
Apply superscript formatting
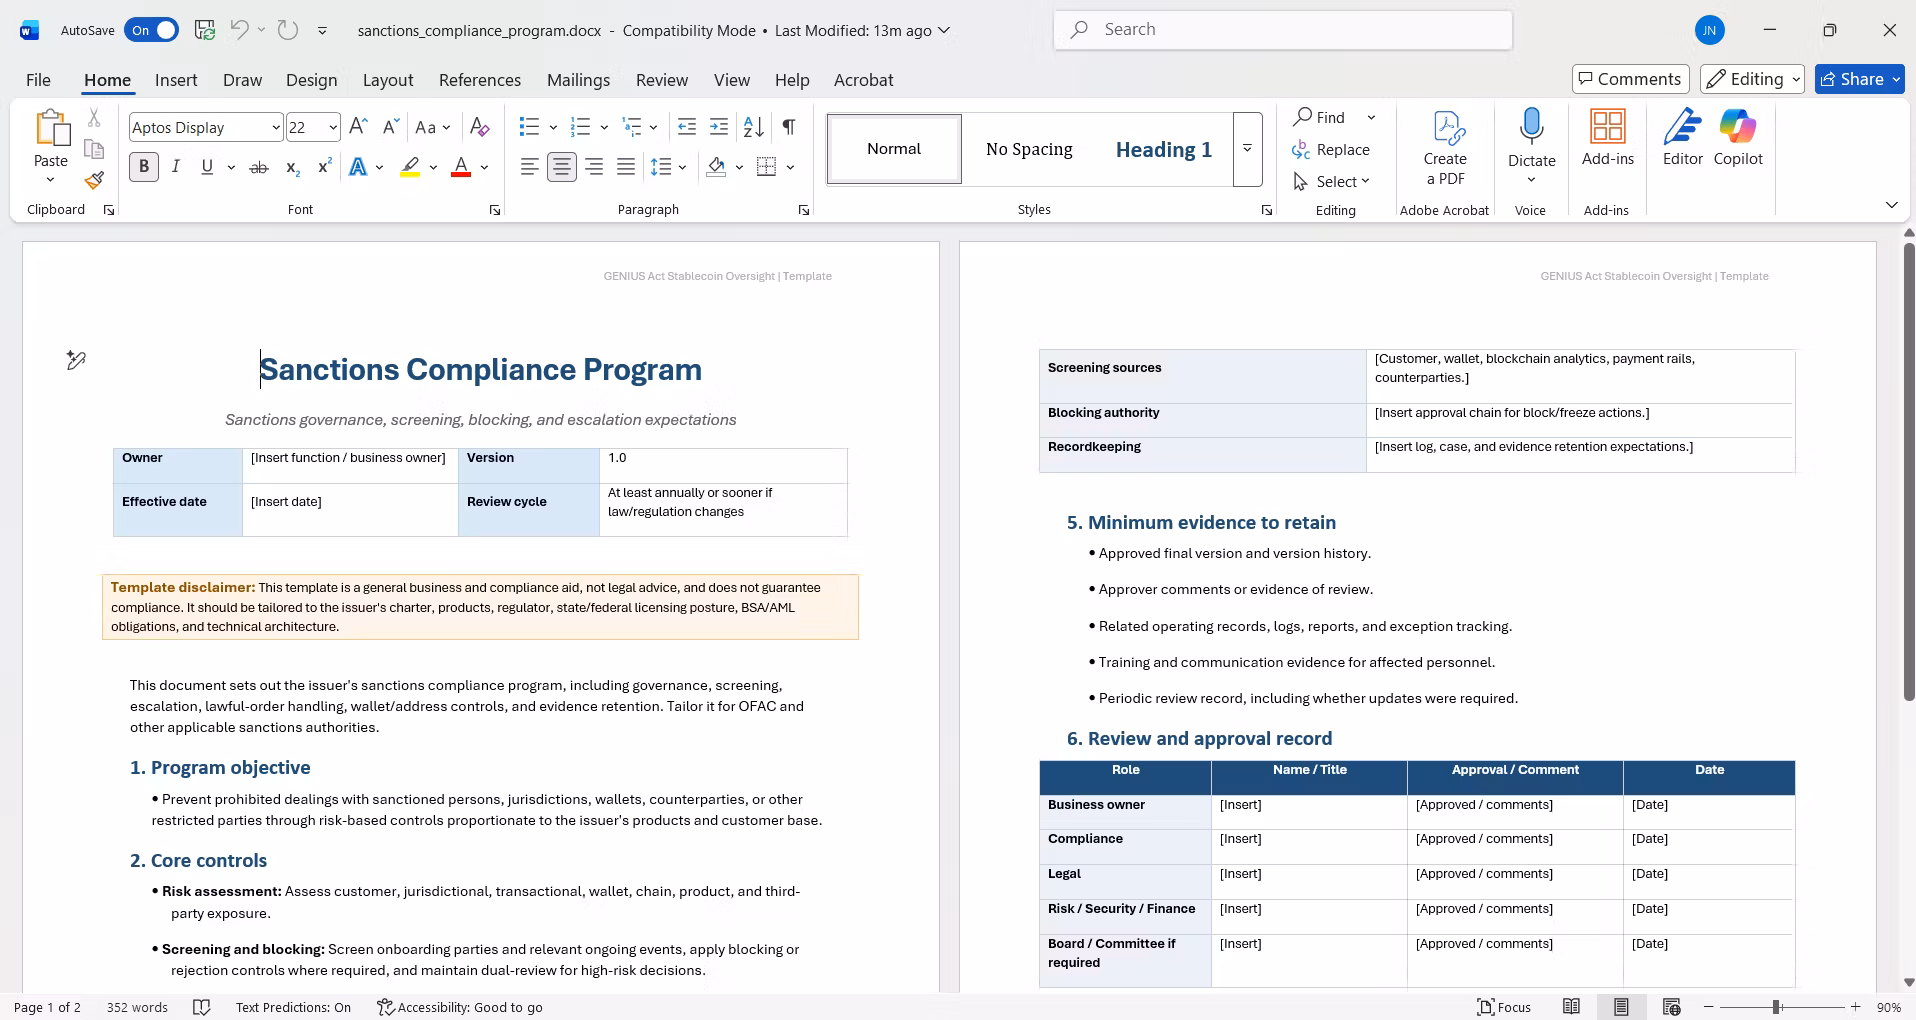coord(324,167)
